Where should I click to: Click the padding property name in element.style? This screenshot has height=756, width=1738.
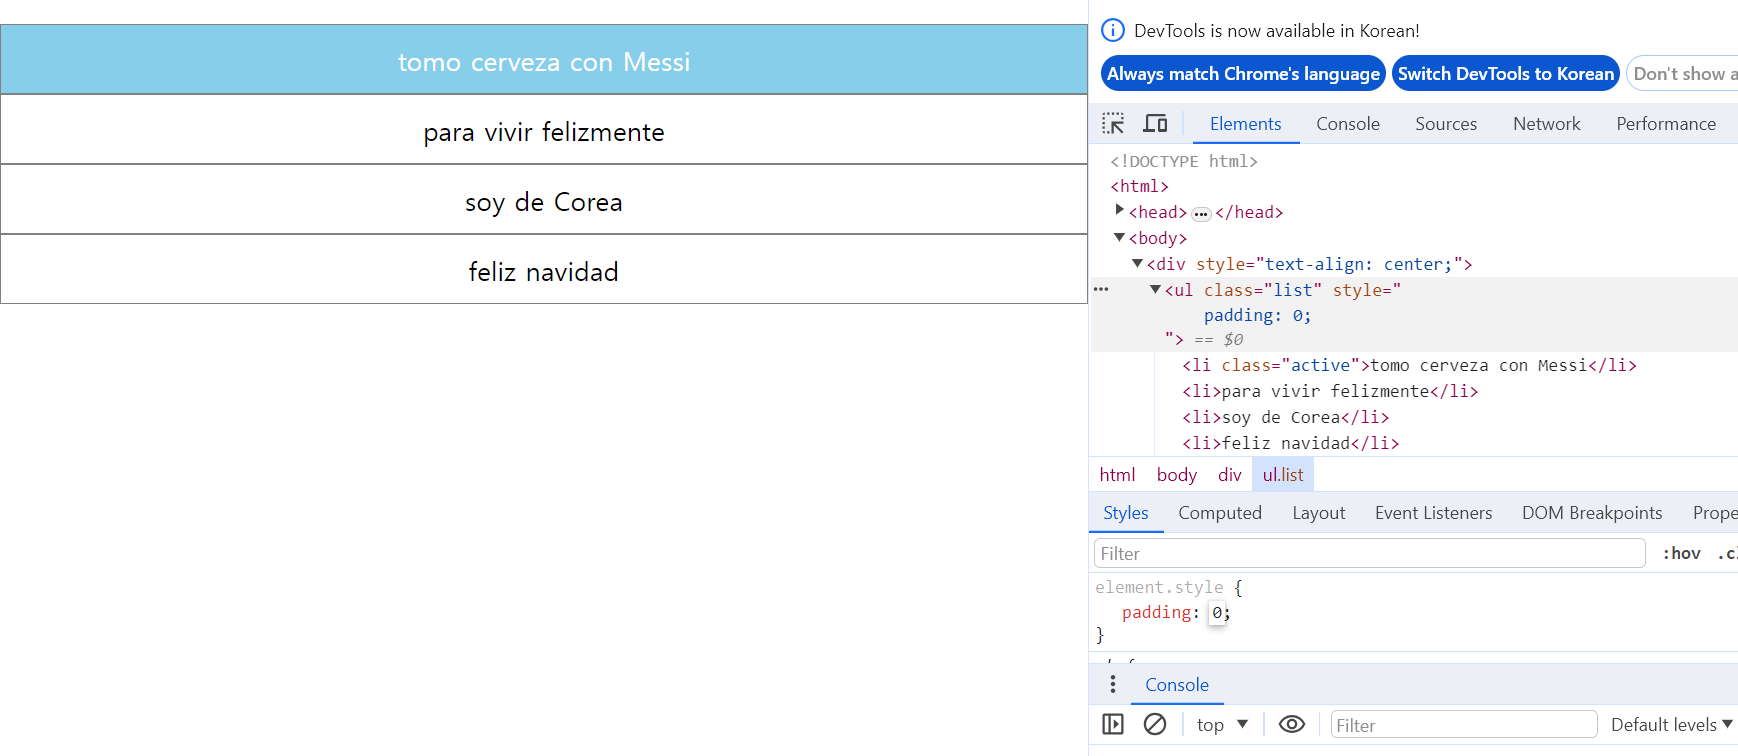[1156, 612]
